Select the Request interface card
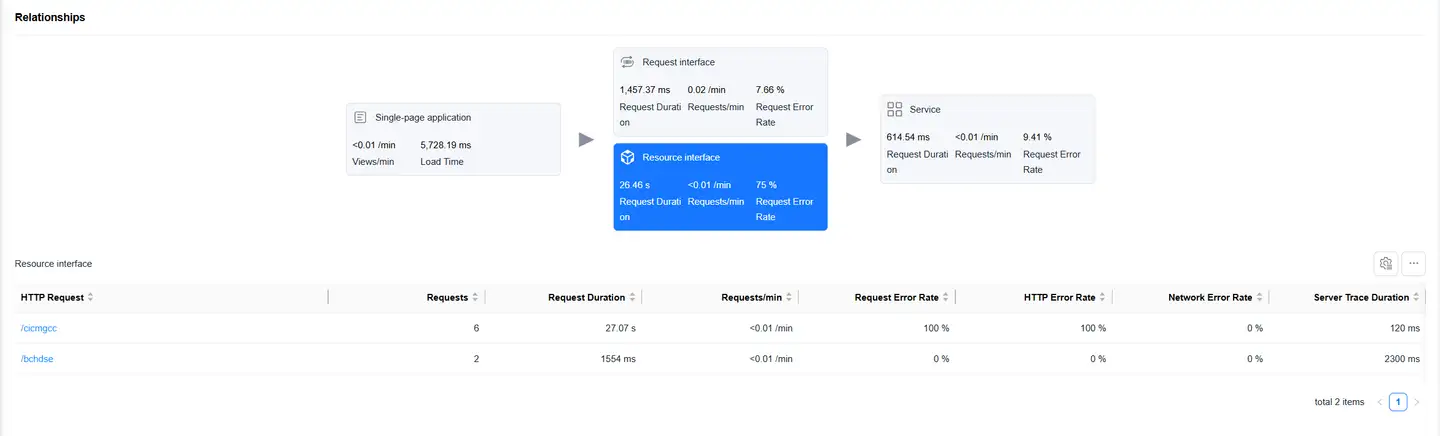The image size is (1440, 436). (x=720, y=91)
